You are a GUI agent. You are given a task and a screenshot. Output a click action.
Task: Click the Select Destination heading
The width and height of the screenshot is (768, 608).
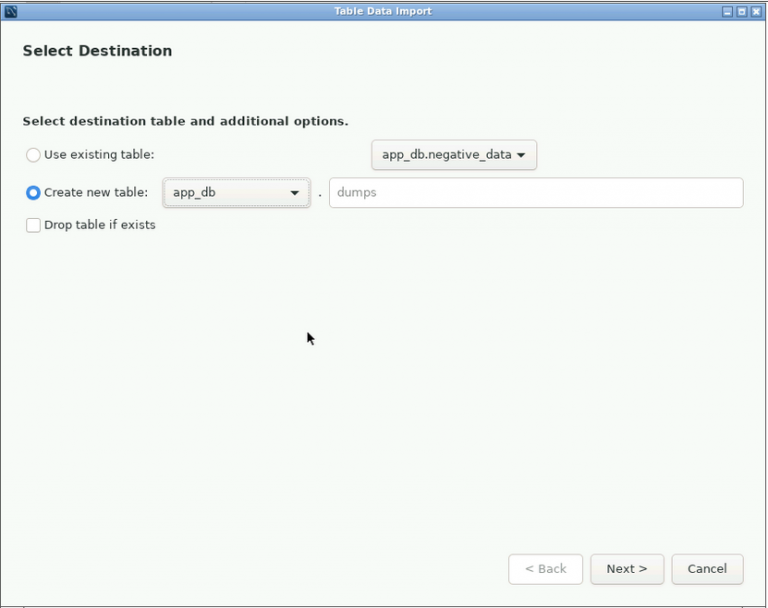pos(97,51)
